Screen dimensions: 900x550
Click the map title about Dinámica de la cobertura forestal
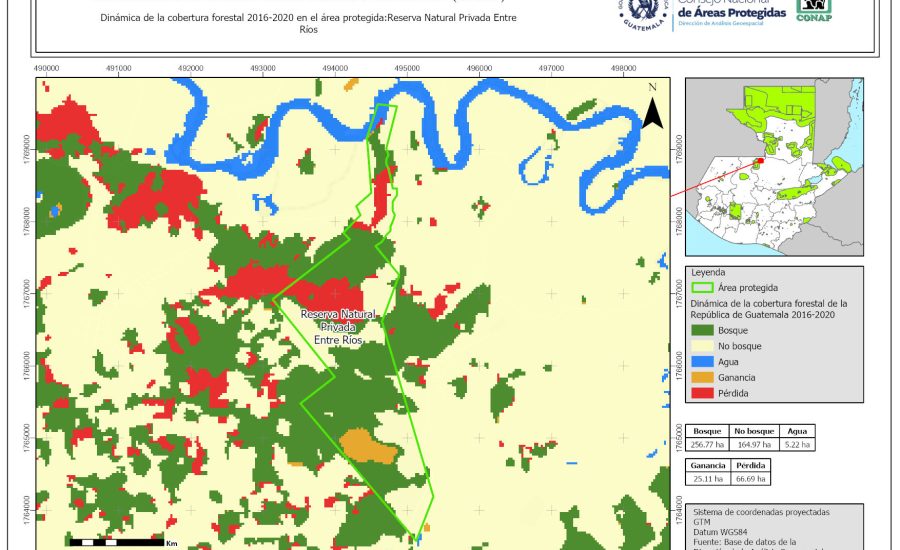pyautogui.click(x=309, y=24)
